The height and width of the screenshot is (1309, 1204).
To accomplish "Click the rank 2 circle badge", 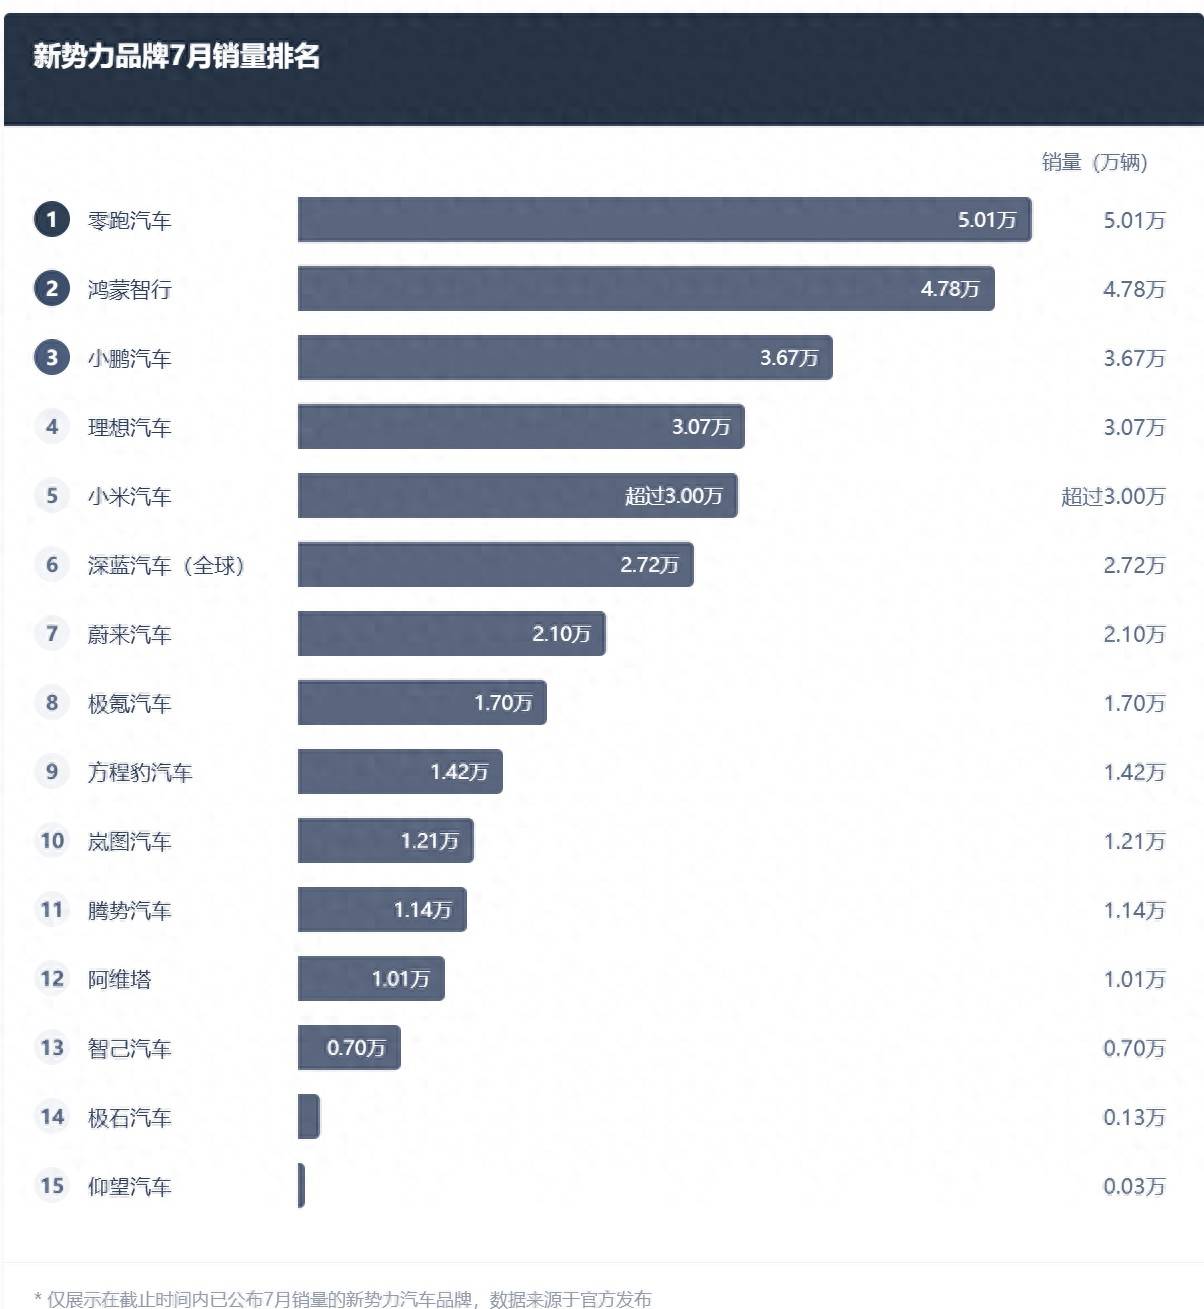I will pos(52,288).
